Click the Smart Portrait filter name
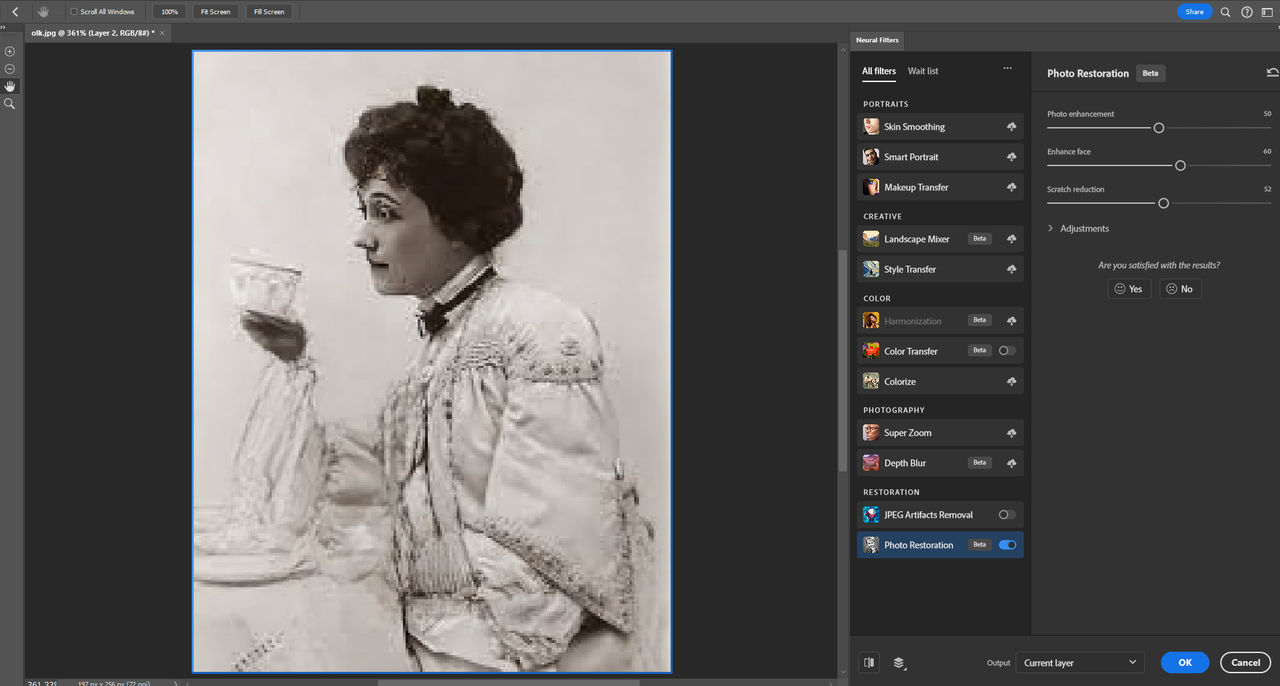 click(911, 157)
